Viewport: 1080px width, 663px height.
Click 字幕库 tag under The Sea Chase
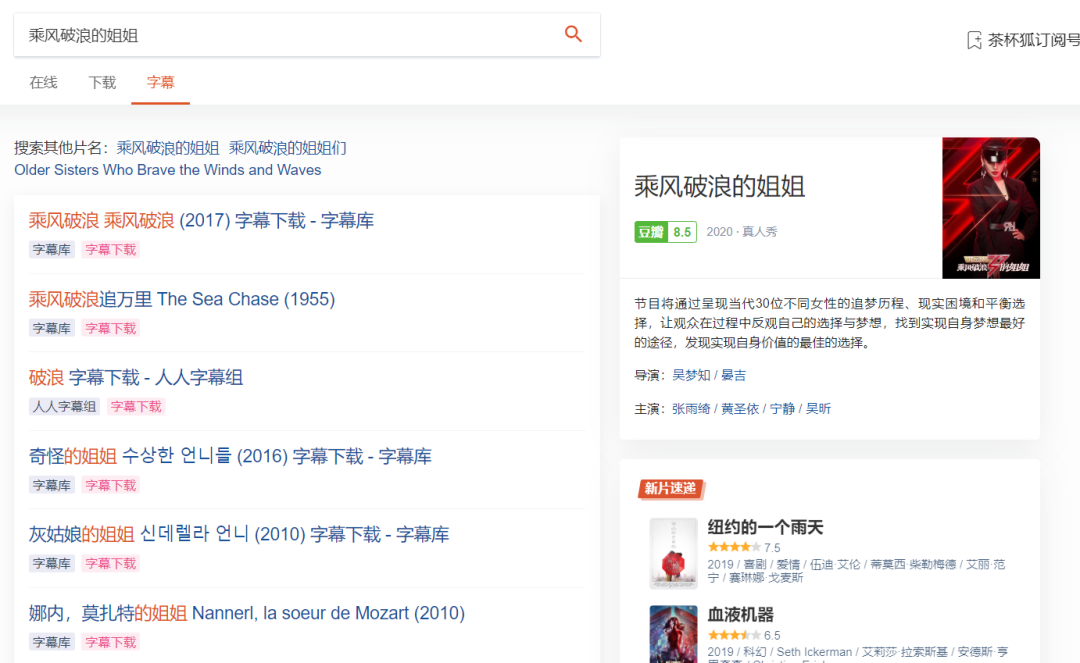pyautogui.click(x=52, y=328)
